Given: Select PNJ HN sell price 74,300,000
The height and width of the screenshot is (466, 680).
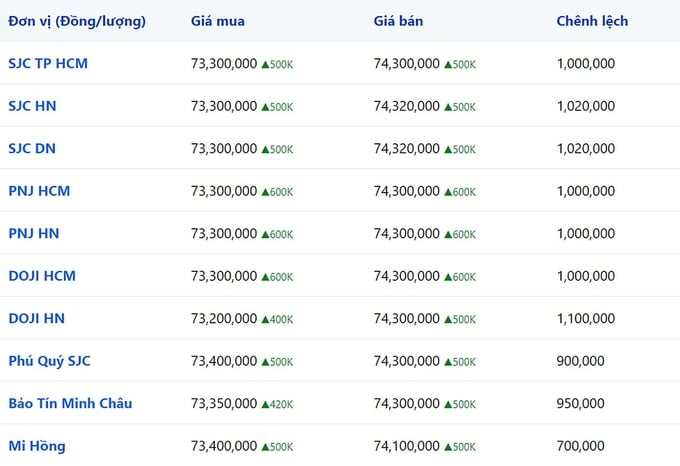Looking at the screenshot, I should click(407, 234).
